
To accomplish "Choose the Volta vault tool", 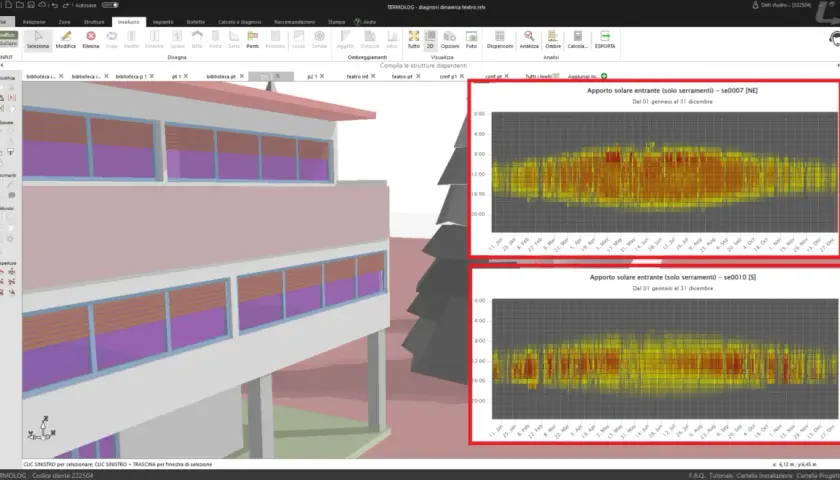I will [215, 40].
